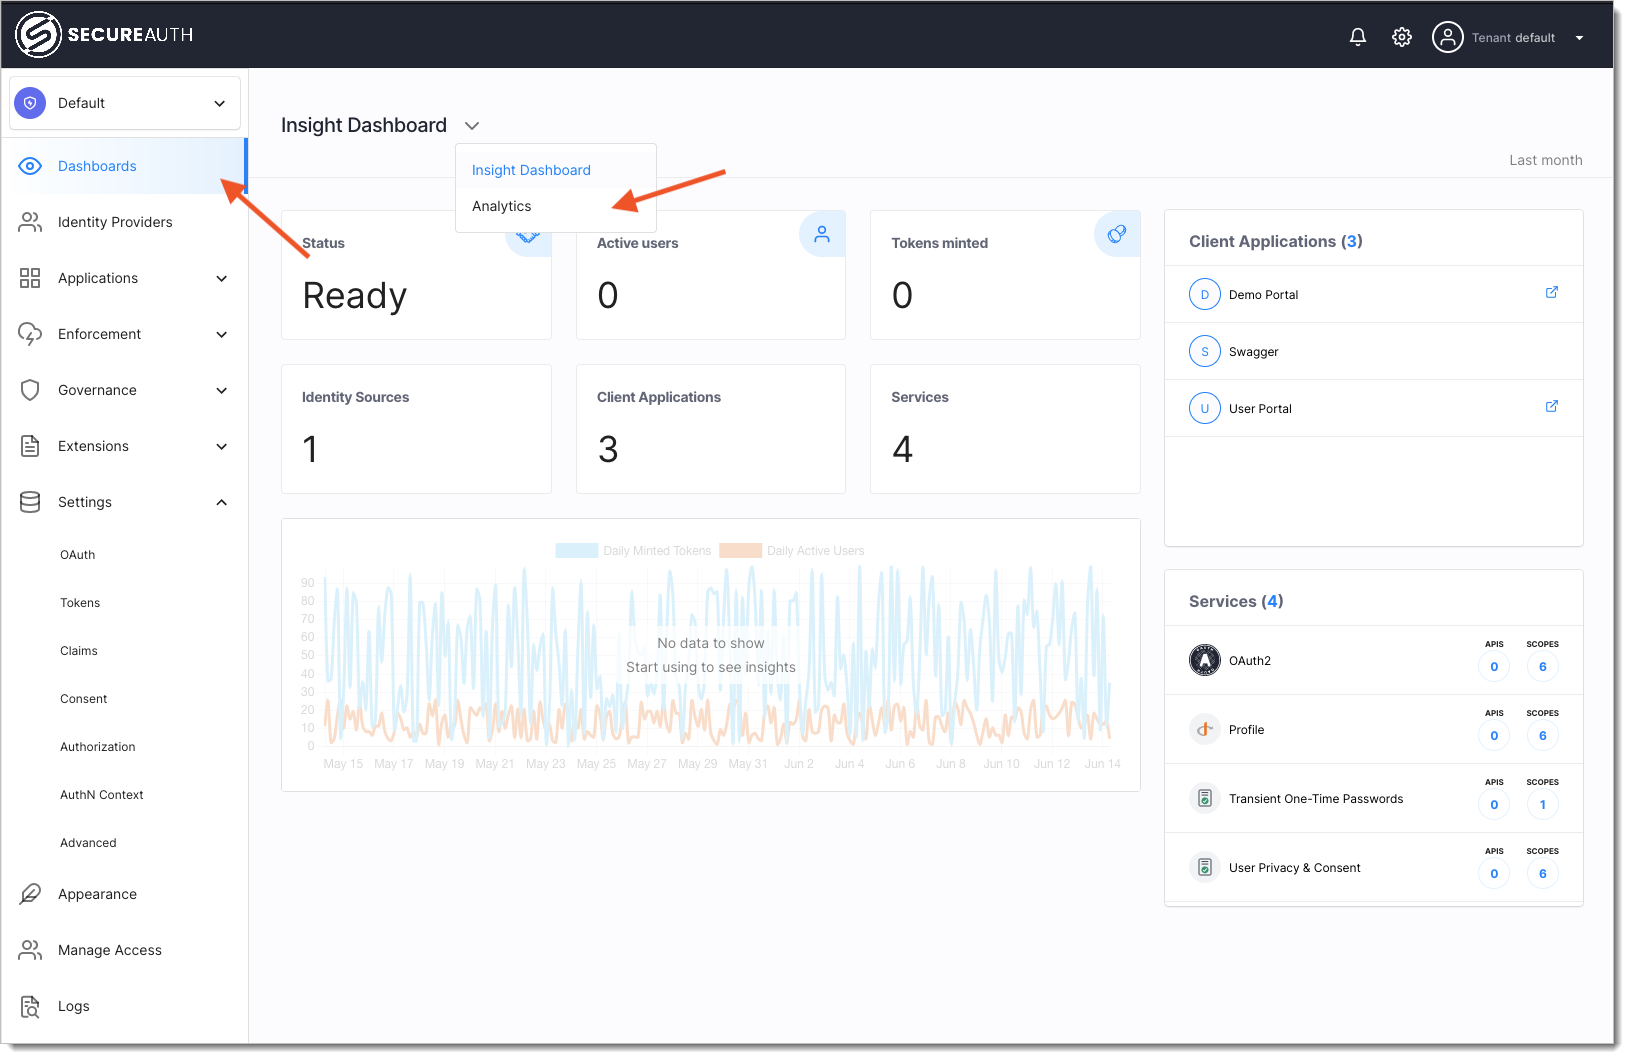
Task: Click the Tokens minted icon
Action: [1117, 234]
